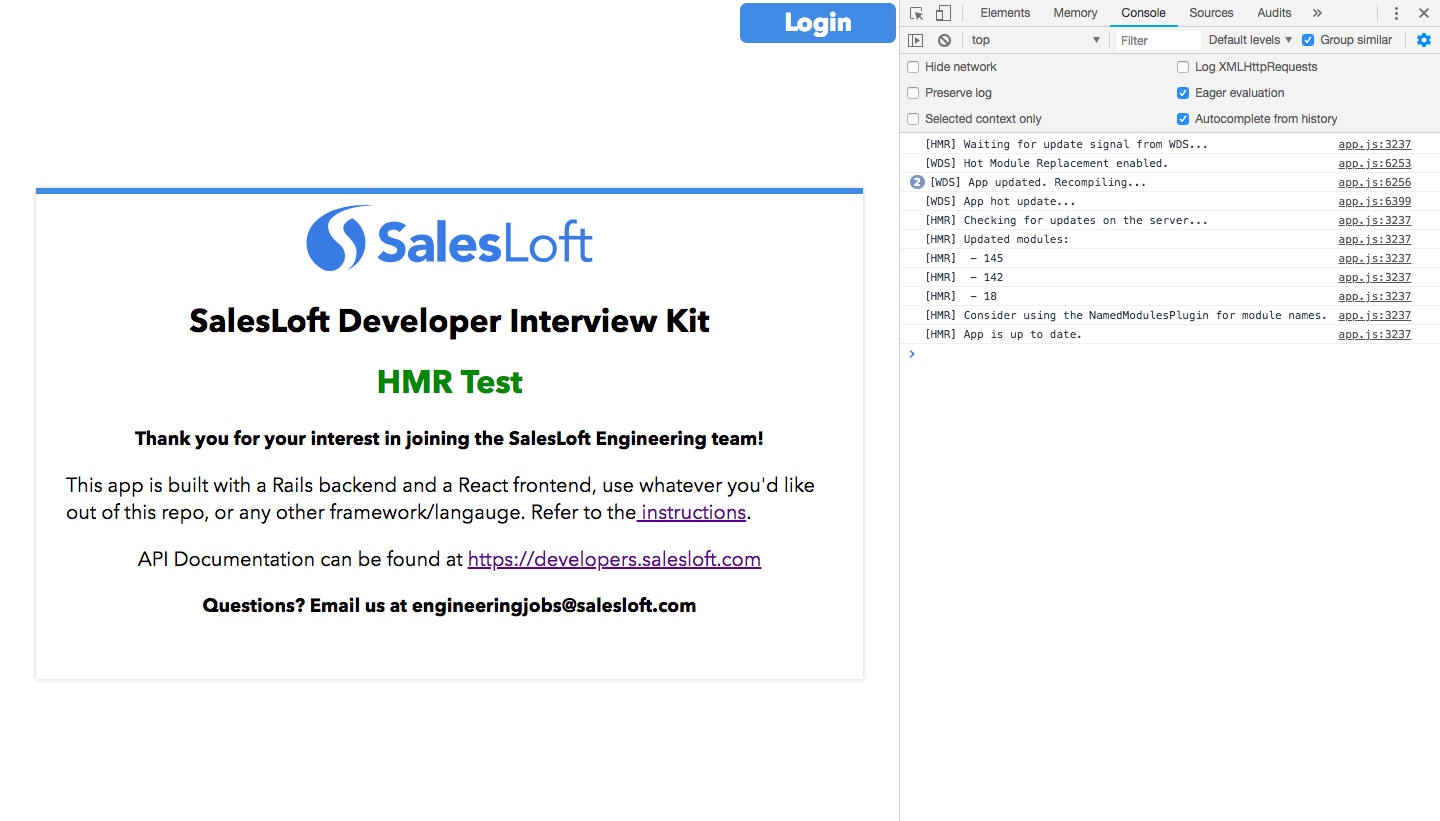Switch to the Elements tab
Screen dimensions: 1440x821
click(1005, 13)
